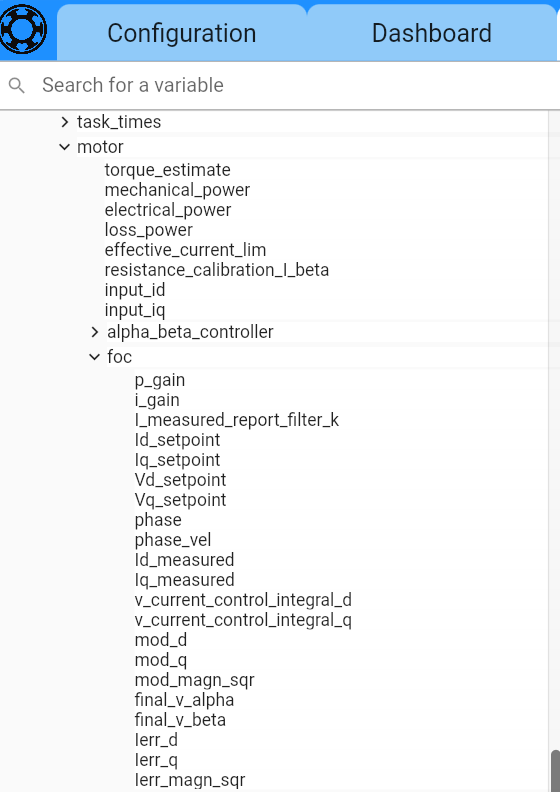Choose the Iq_setpoint variable

tap(177, 460)
